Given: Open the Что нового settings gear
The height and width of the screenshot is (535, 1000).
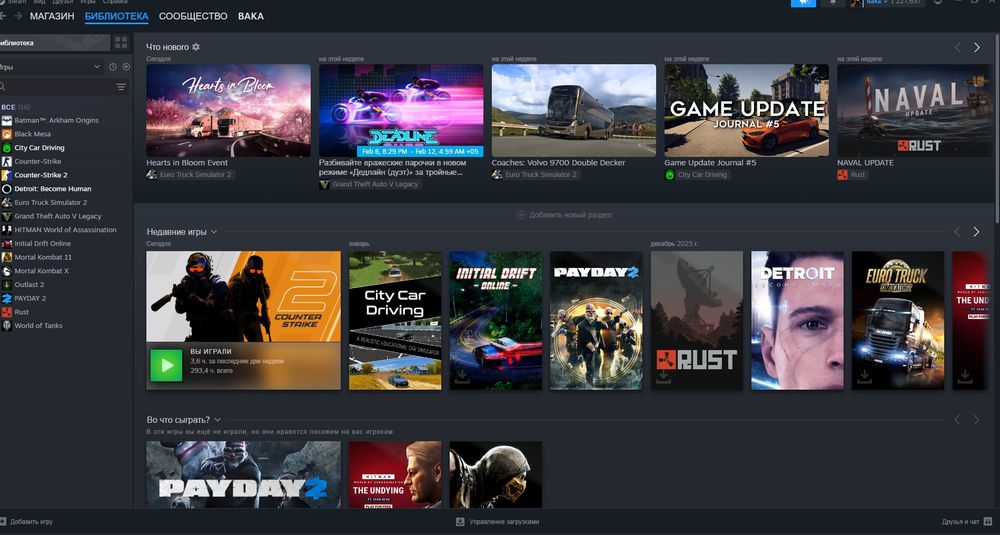Looking at the screenshot, I should point(196,47).
